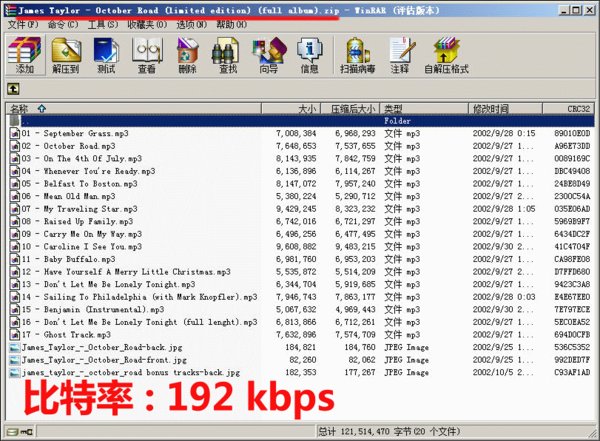The width and height of the screenshot is (600, 441).
Task: Click the Extract To (解压到) icon
Action: pyautogui.click(x=66, y=55)
